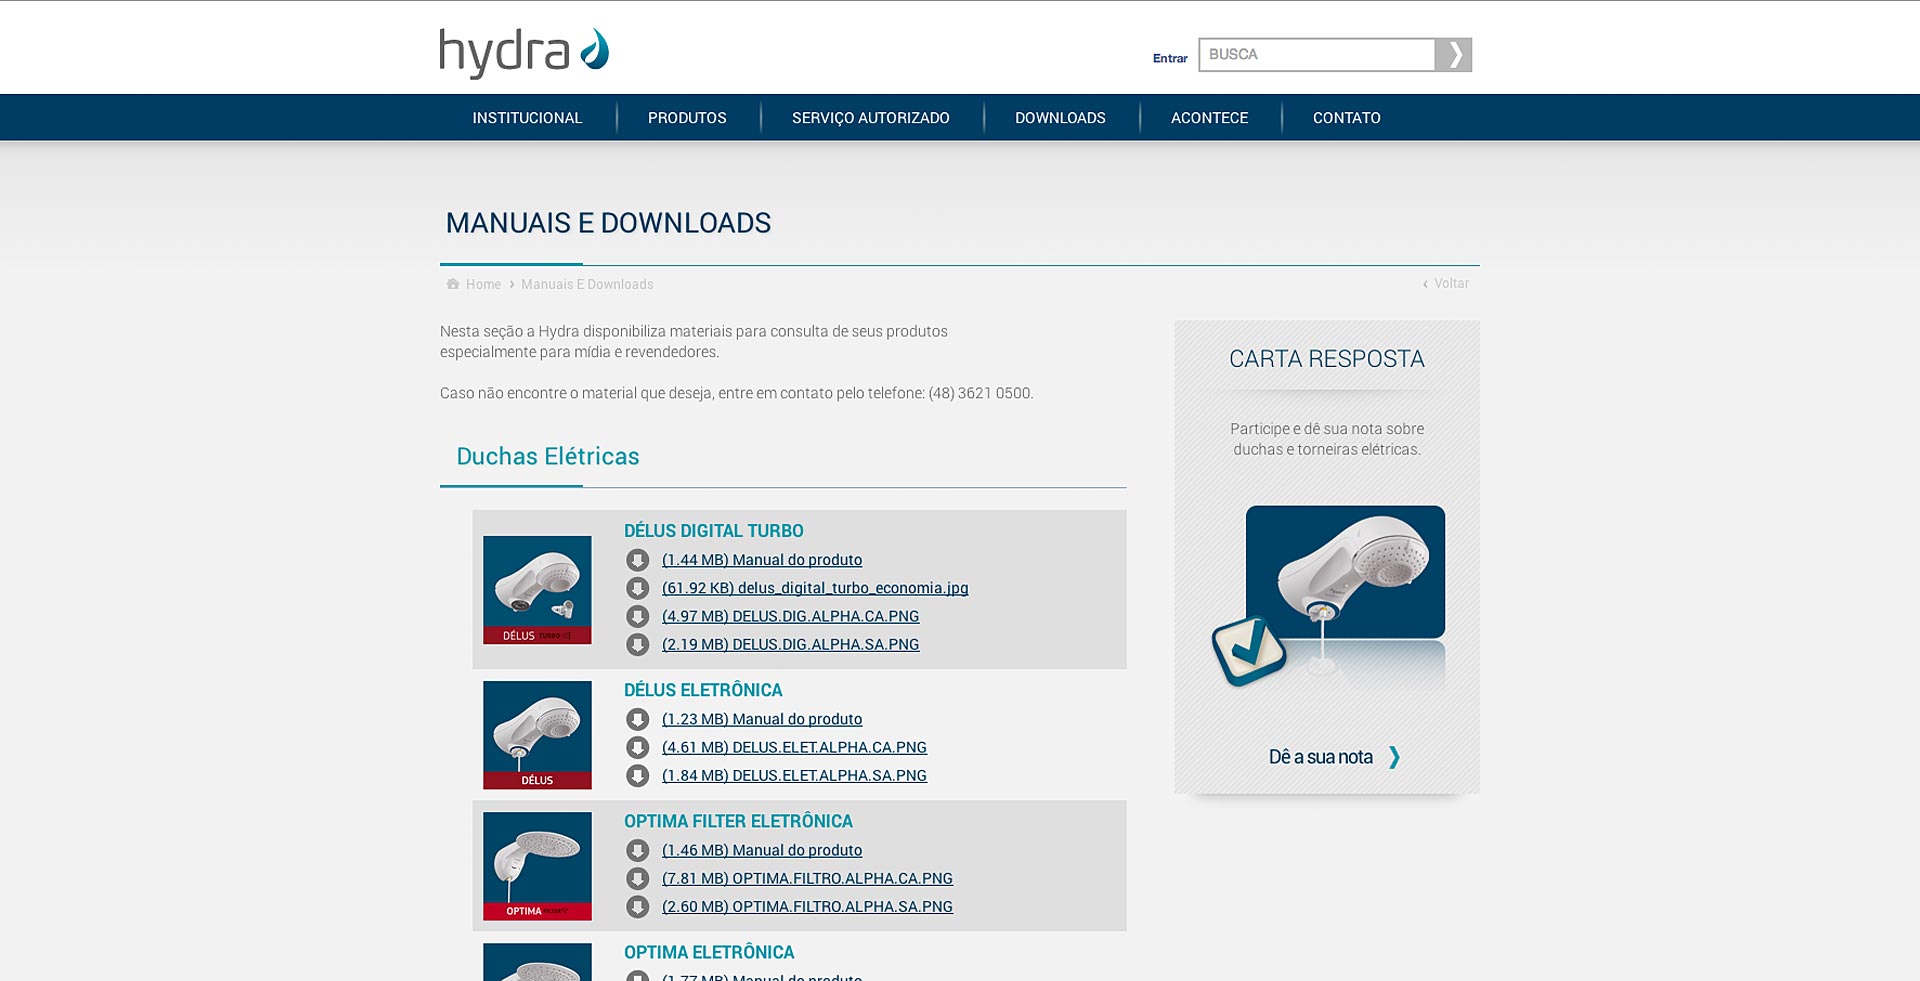Download icon for DELUS.DIG.ALPHA.SA.PNG
The width and height of the screenshot is (1920, 981).
click(637, 644)
